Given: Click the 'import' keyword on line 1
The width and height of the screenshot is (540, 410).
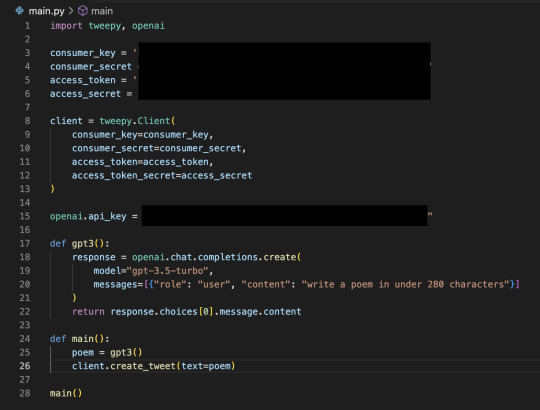Looking at the screenshot, I should (x=66, y=26).
